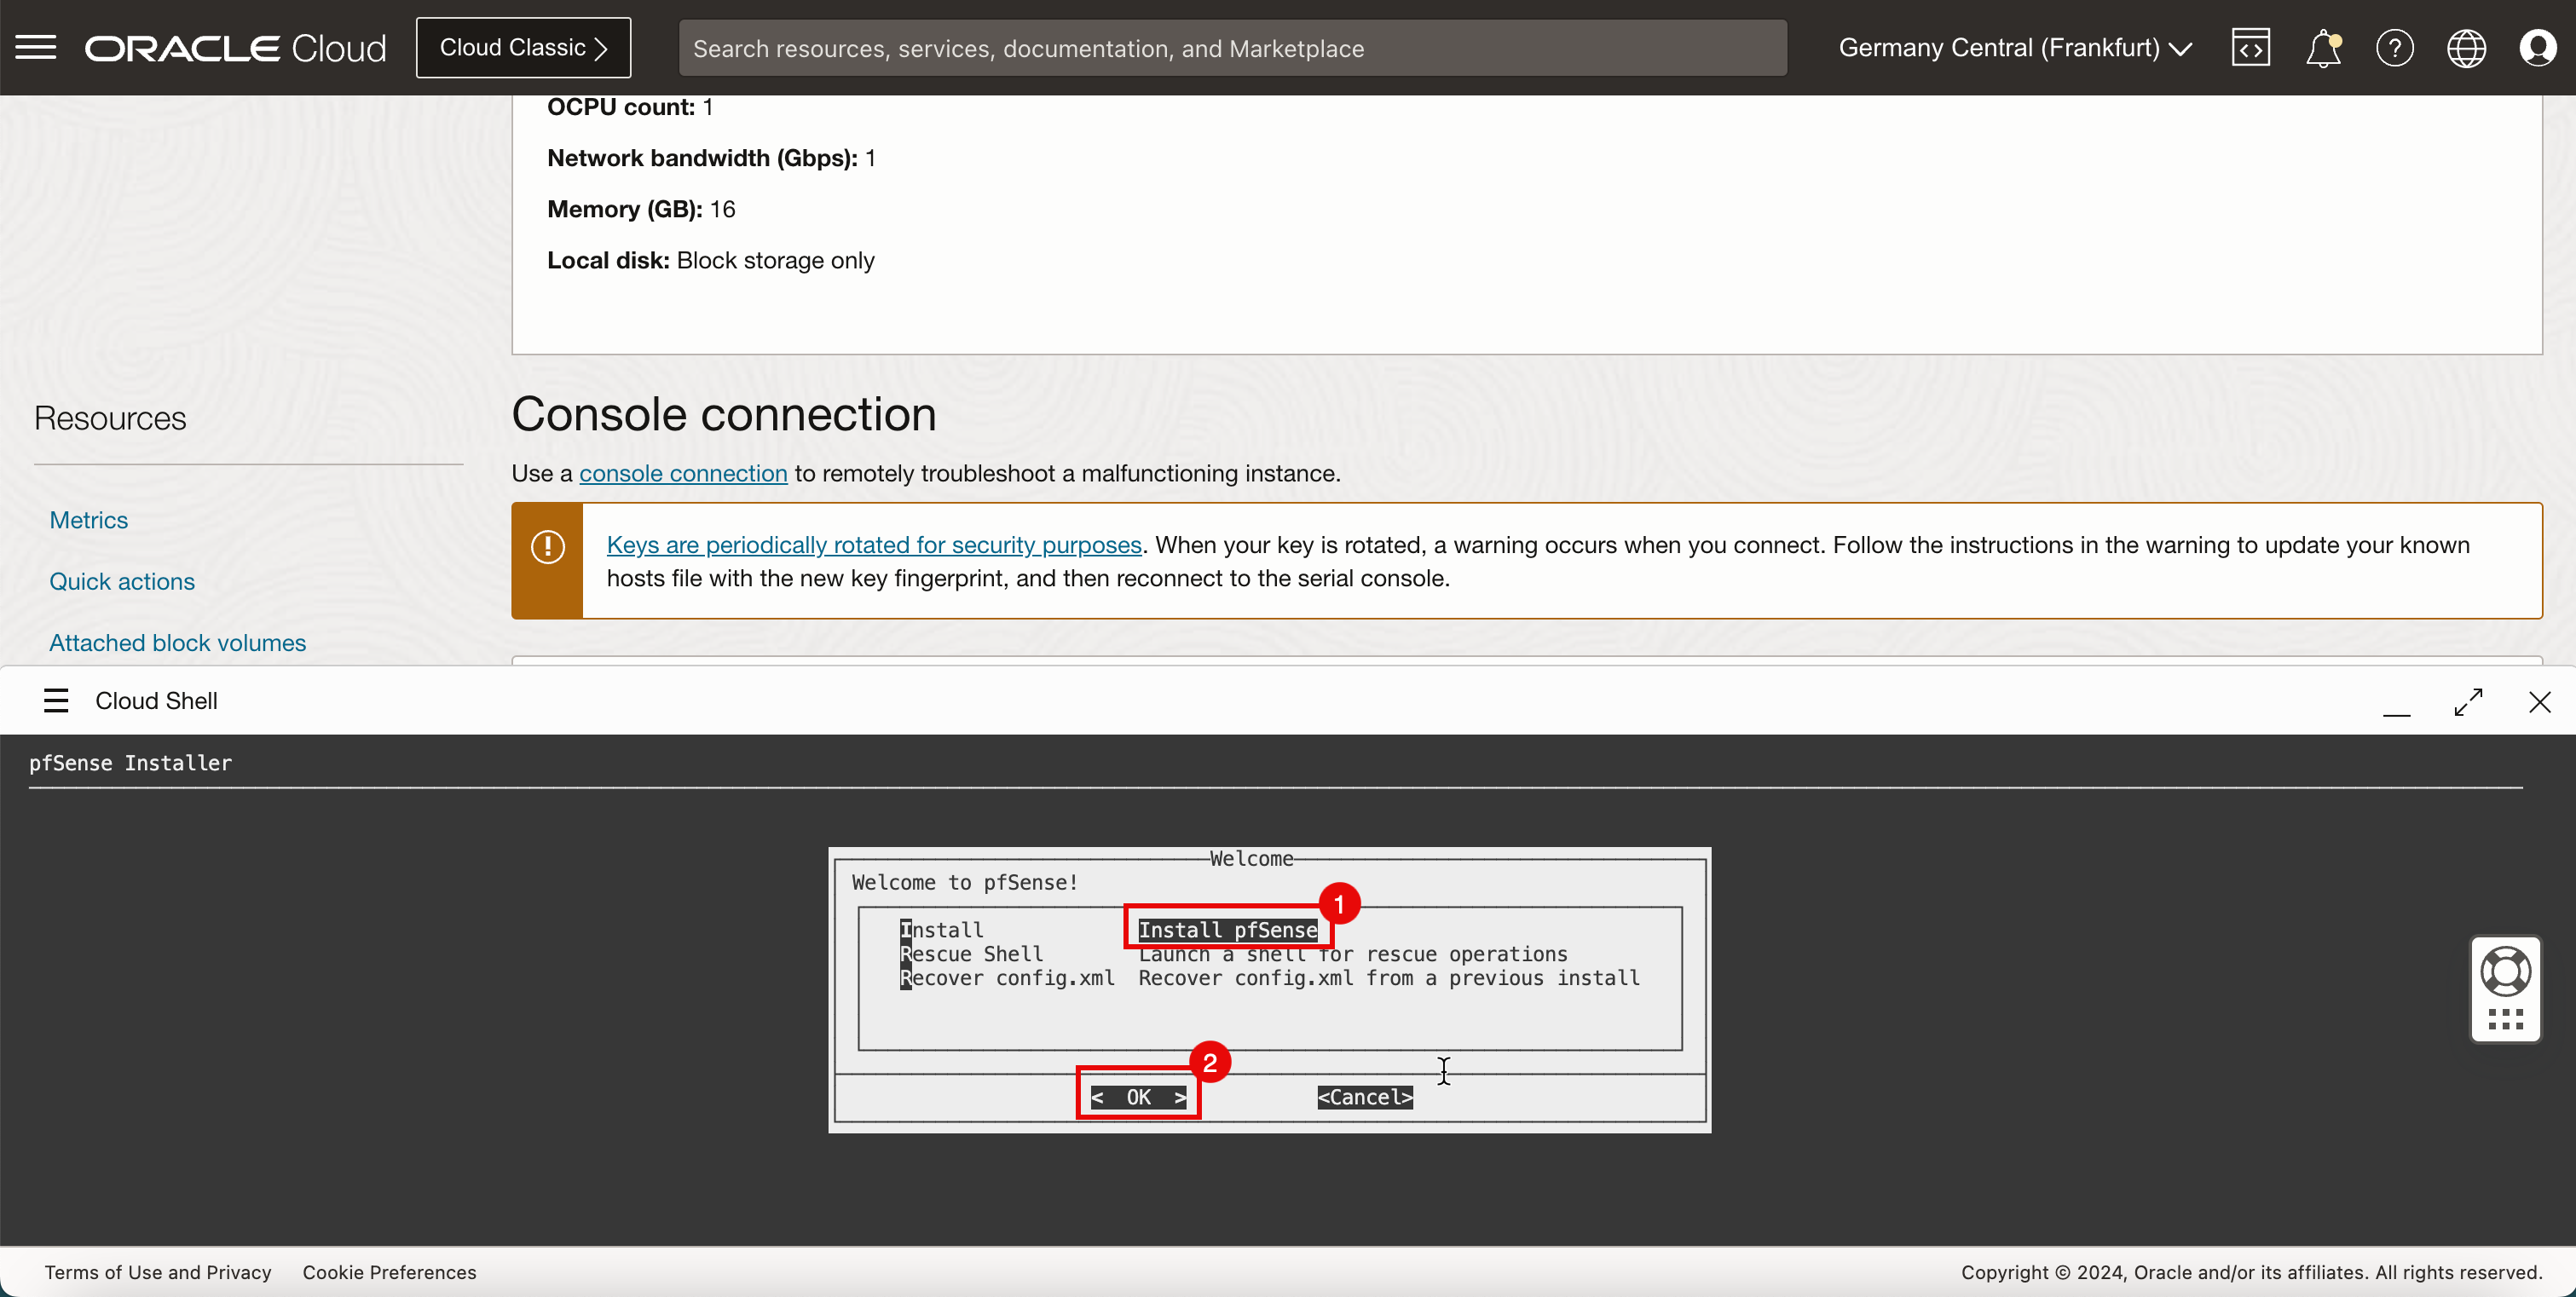Open the Metrics resource link
2576x1297 pixels.
[x=88, y=519]
